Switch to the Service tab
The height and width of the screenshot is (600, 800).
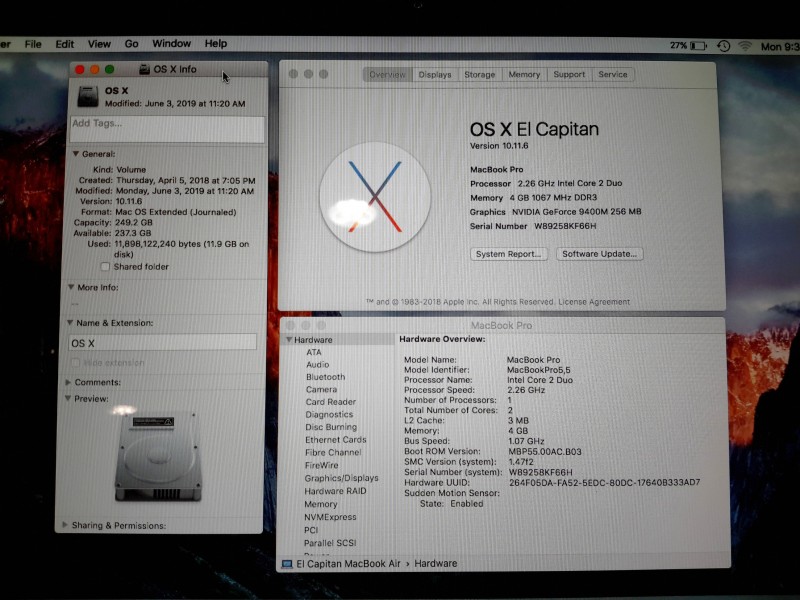pos(613,74)
